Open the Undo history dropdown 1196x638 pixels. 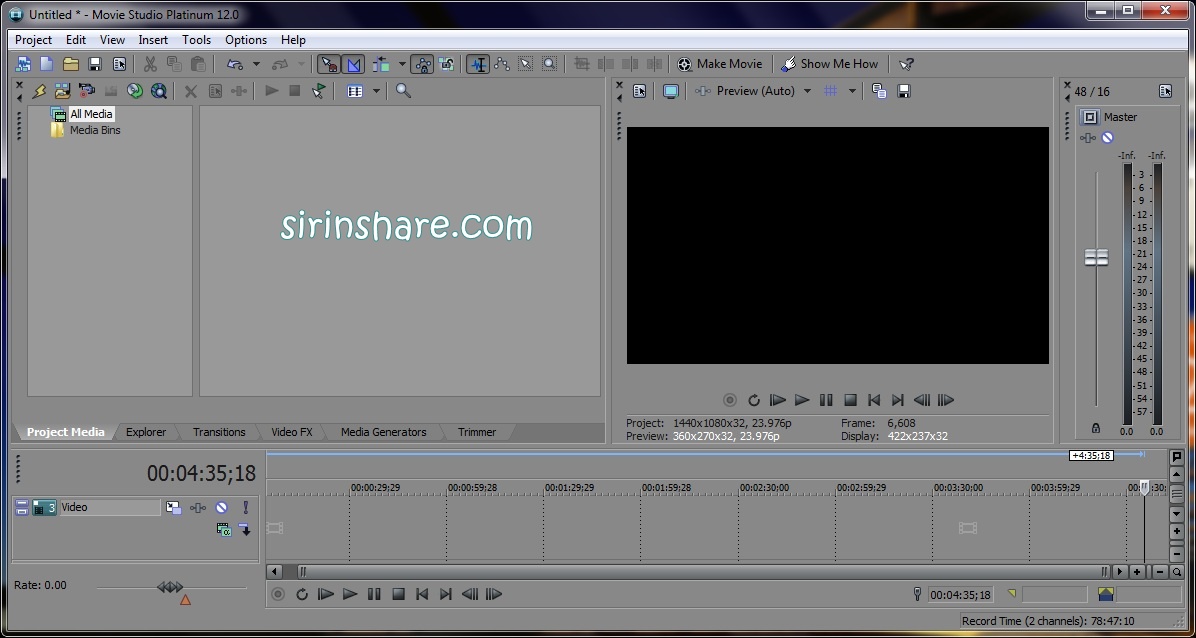tap(256, 64)
